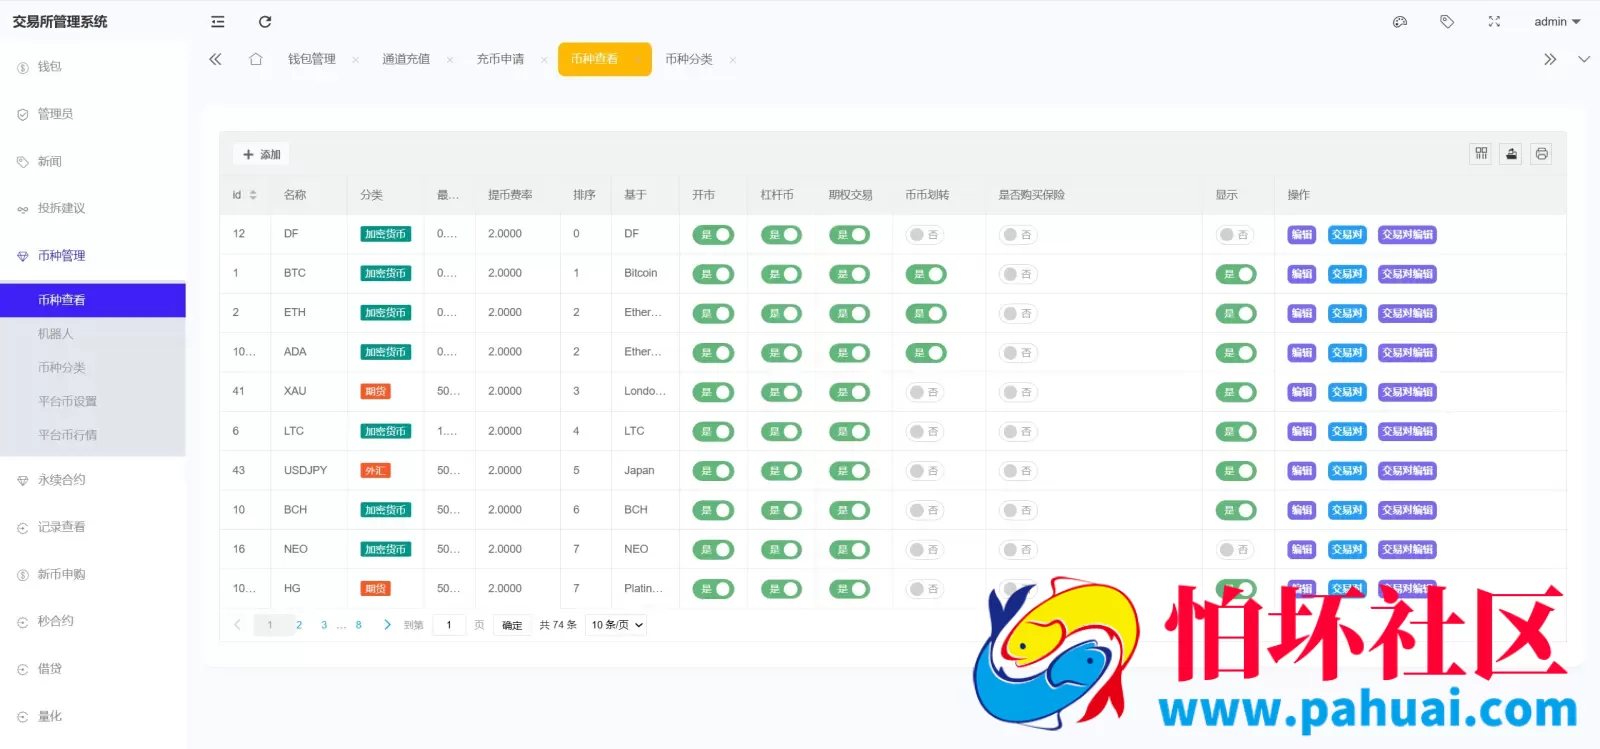Sort table by id column arrows
The height and width of the screenshot is (749, 1600).
tap(253, 195)
